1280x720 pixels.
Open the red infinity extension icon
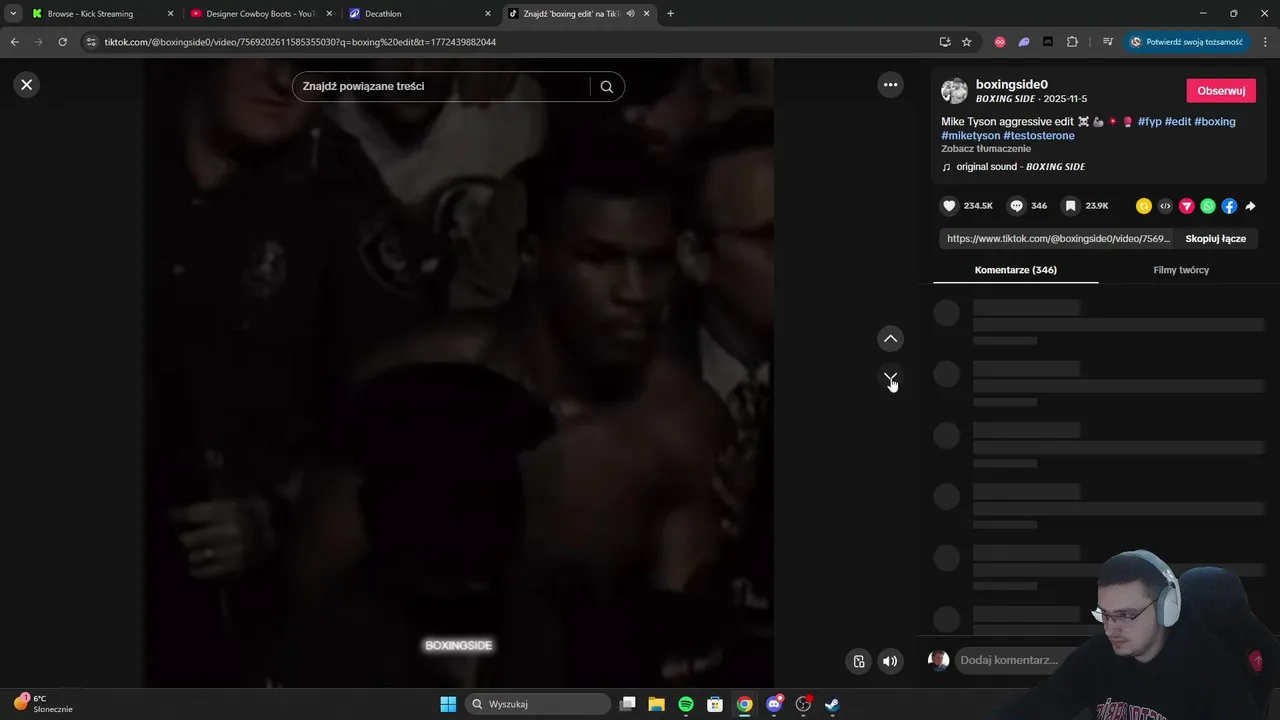pos(1000,42)
